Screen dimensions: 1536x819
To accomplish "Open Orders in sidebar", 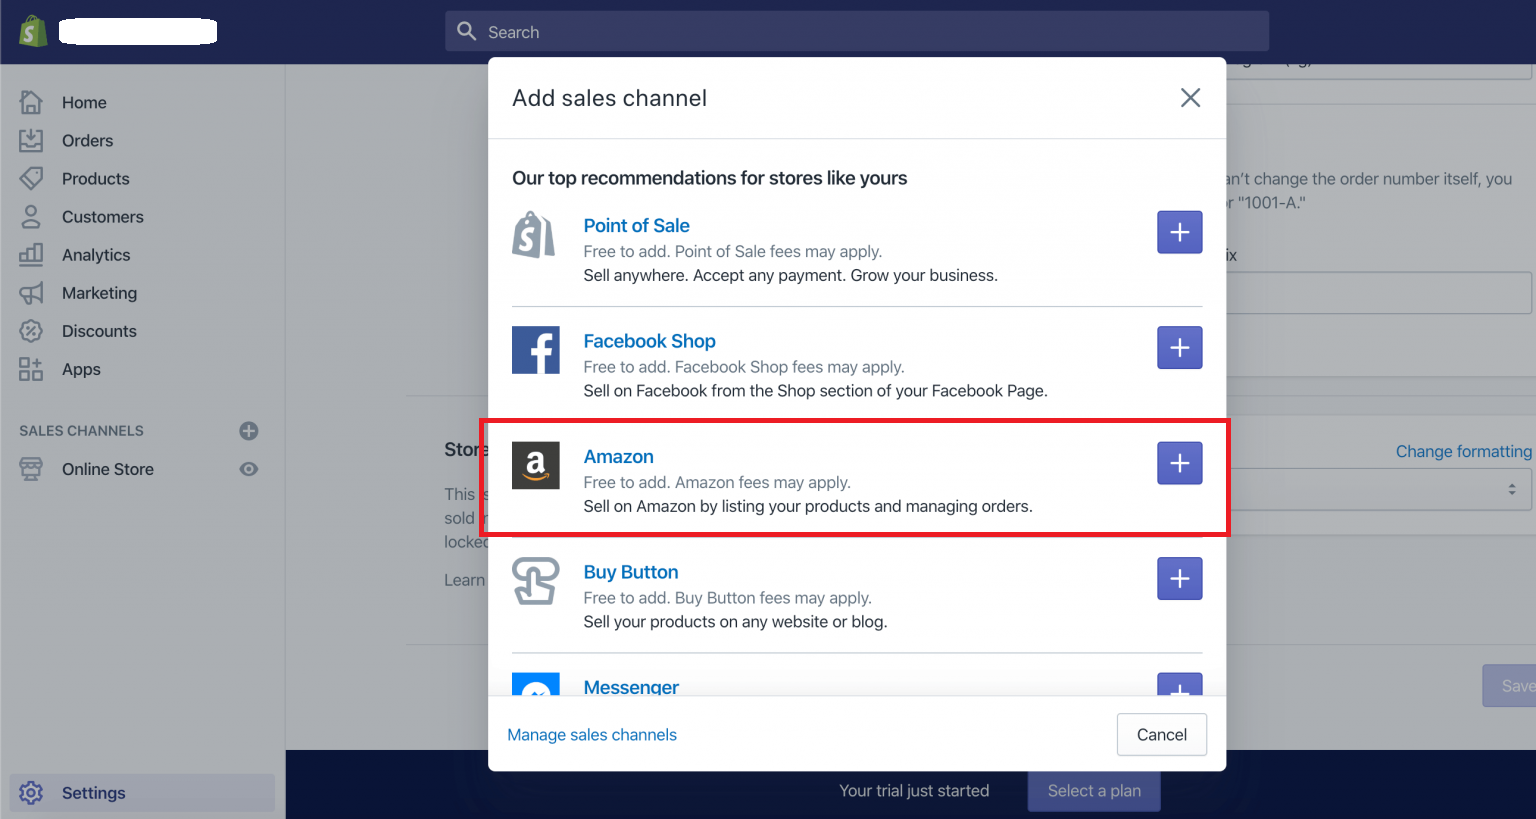I will point(87,140).
